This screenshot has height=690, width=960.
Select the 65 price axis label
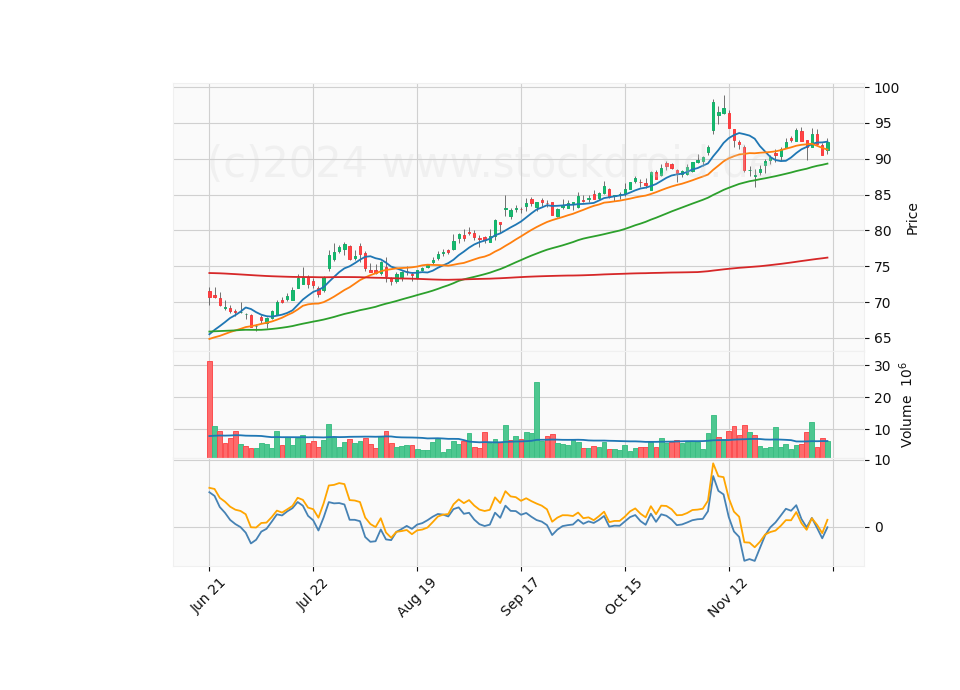882,338
